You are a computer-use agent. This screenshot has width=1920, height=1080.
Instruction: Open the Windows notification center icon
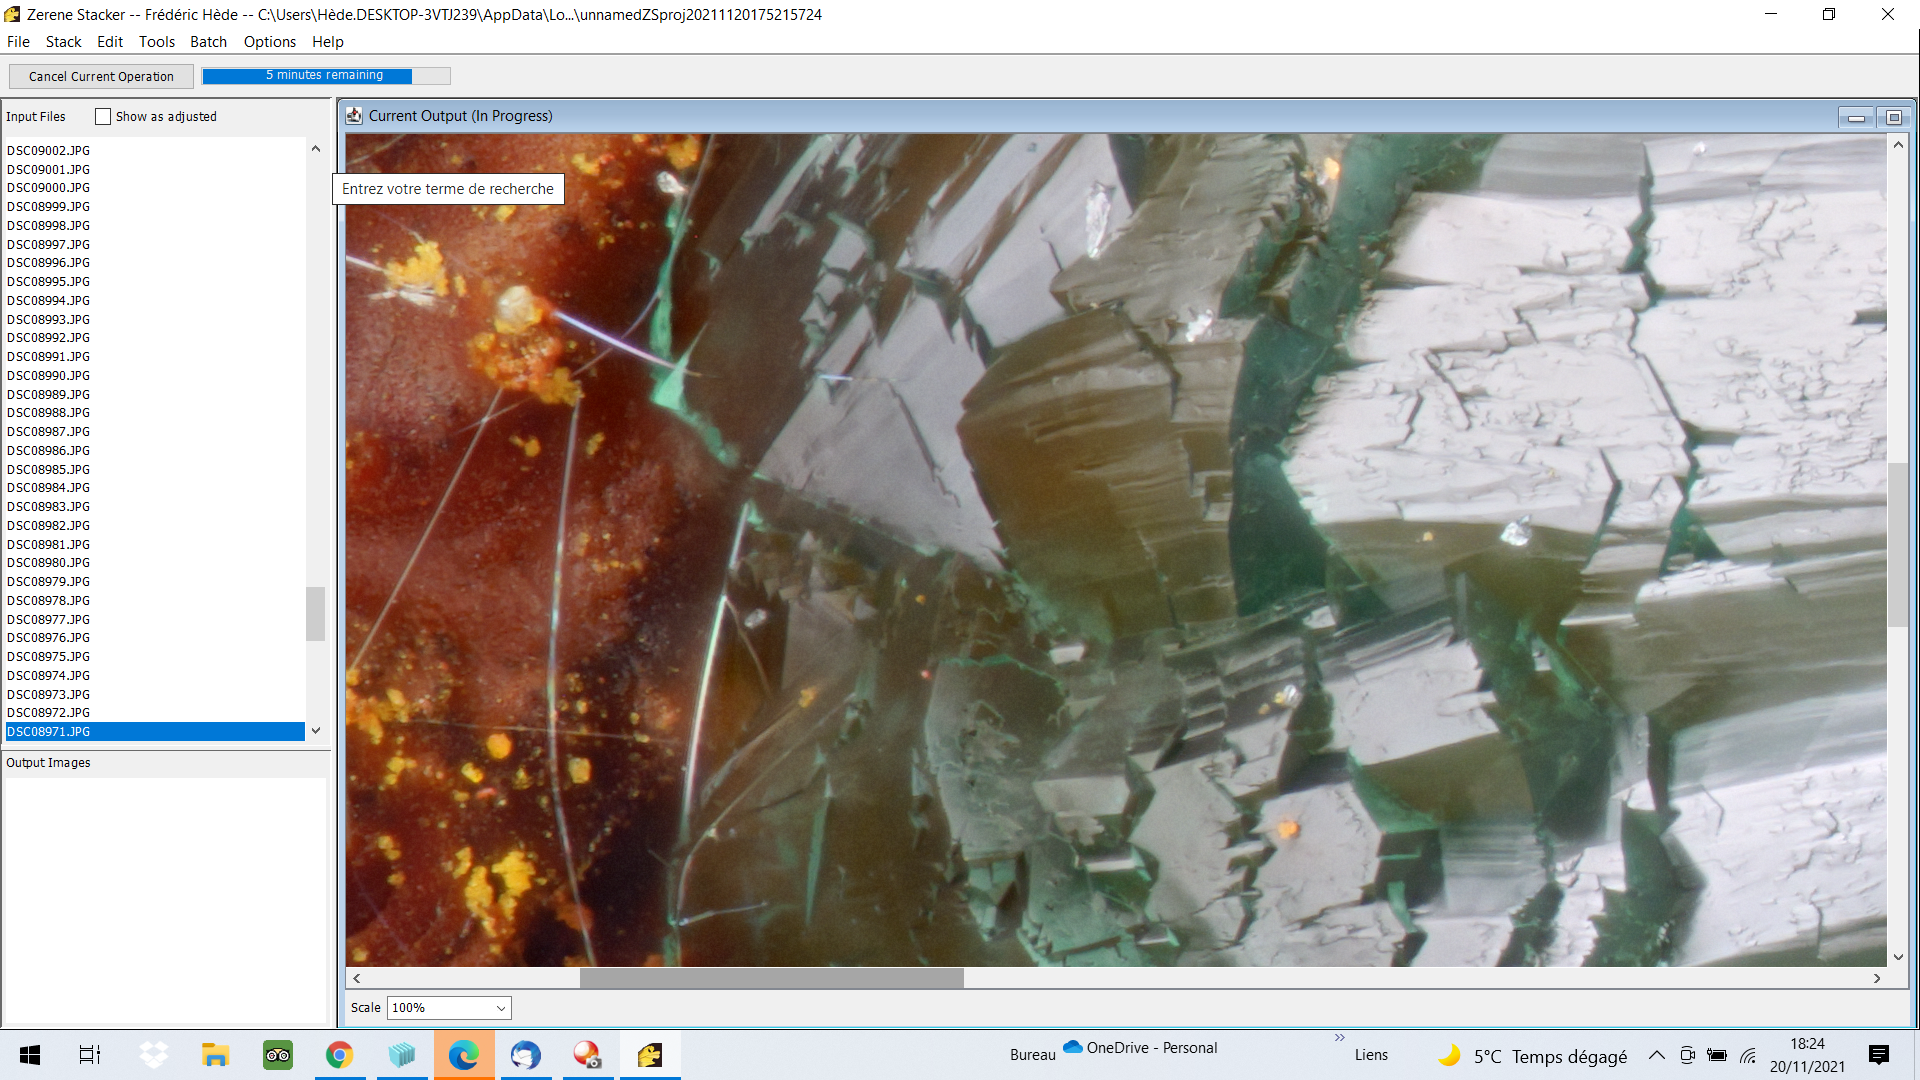(x=1879, y=1055)
